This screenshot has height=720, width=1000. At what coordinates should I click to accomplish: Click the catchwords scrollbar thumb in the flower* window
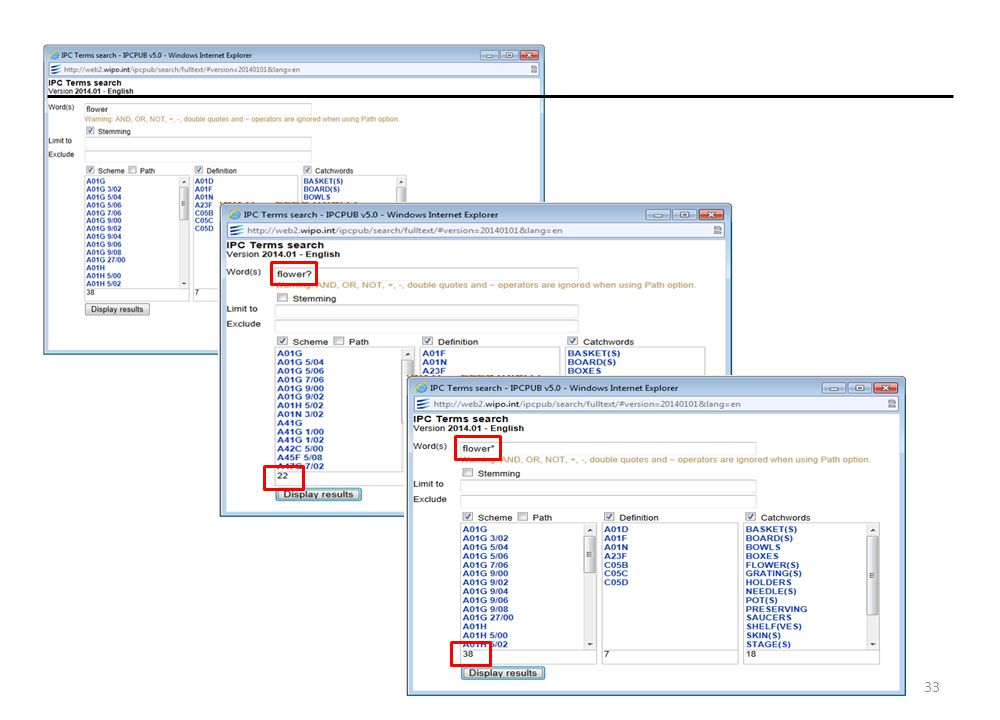[x=872, y=575]
